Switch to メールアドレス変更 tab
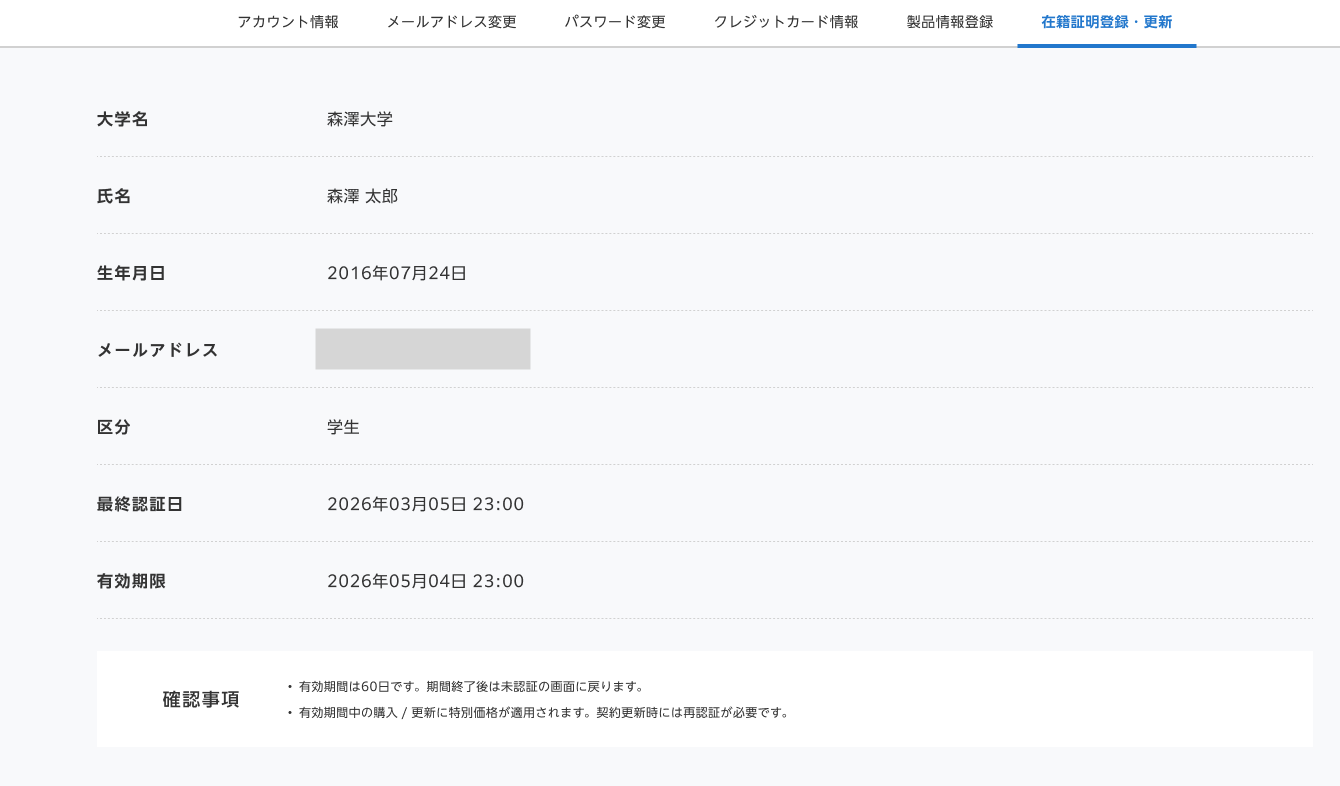Screen dimensions: 1340x786 451,22
